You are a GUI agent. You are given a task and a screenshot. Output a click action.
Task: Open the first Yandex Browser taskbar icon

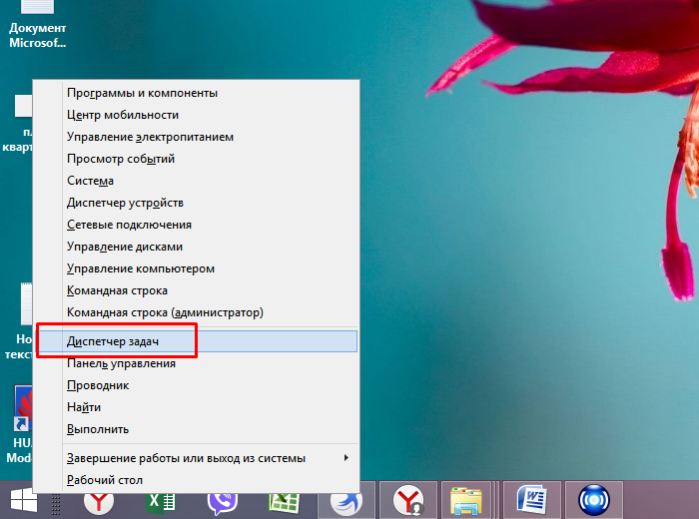pyautogui.click(x=99, y=504)
